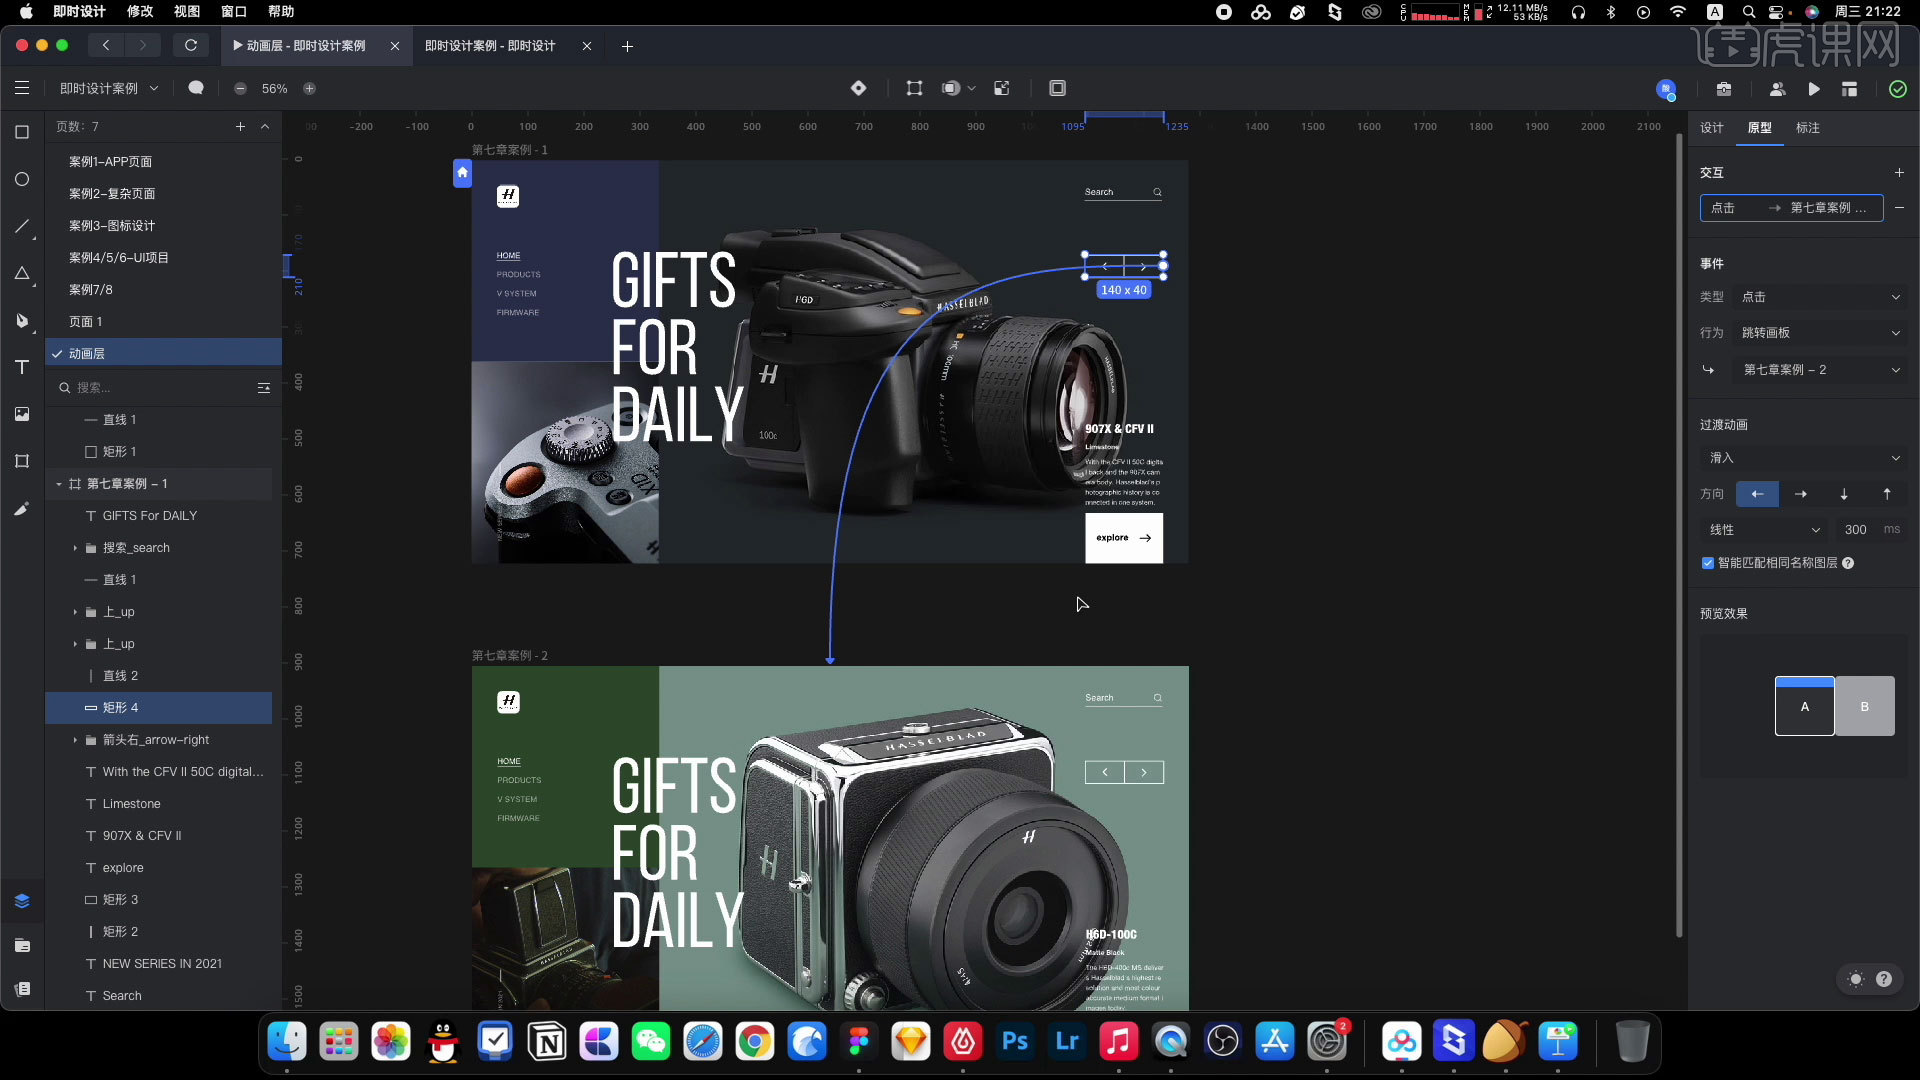Set slide direction to up arrow
The height and width of the screenshot is (1080, 1920).
point(1887,494)
